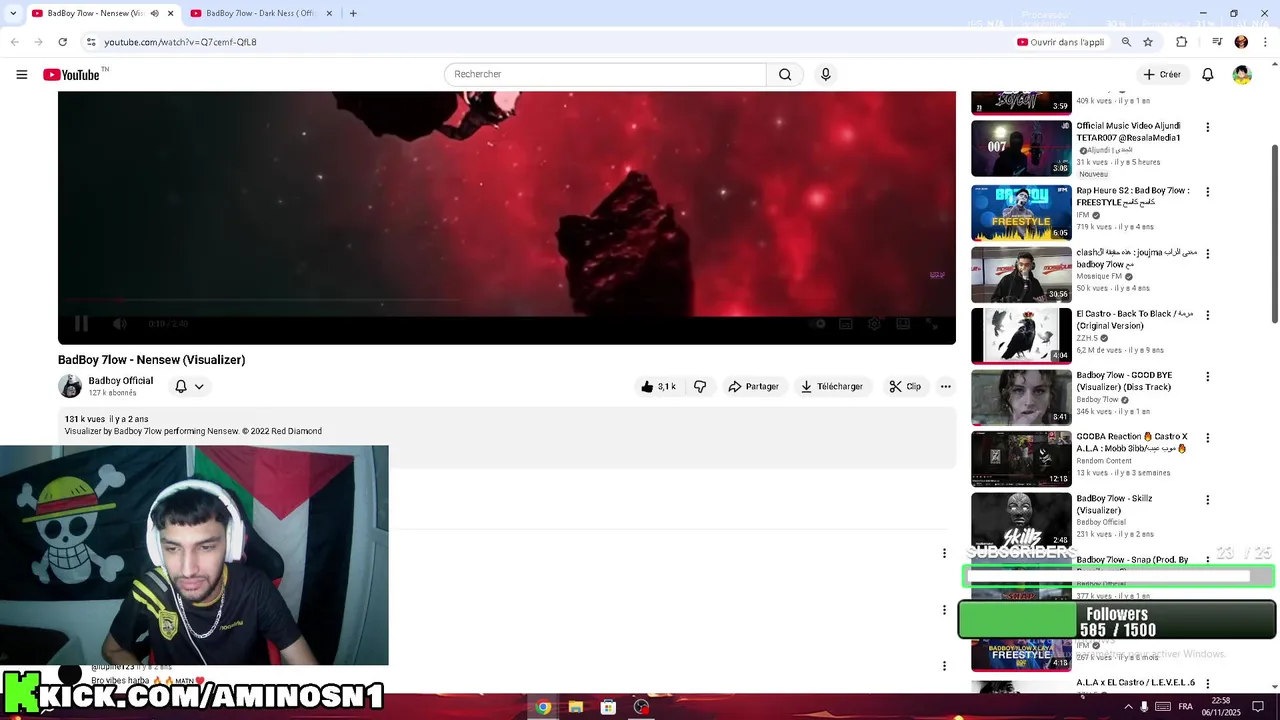Open options for Rap Heure S2 video
The width and height of the screenshot is (1280, 720).
(1207, 192)
